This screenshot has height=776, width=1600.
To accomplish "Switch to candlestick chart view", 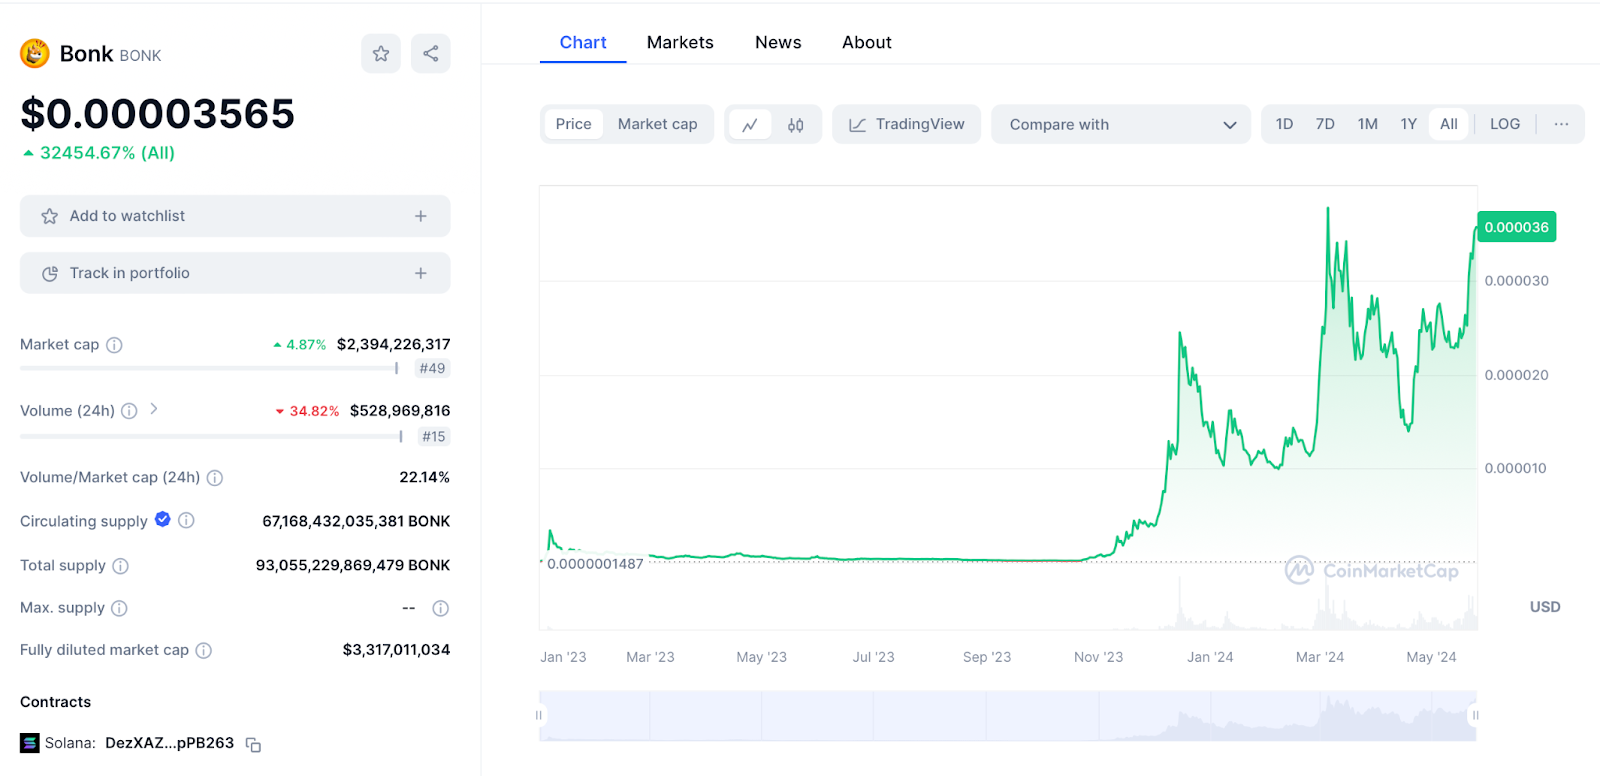I will pos(796,125).
